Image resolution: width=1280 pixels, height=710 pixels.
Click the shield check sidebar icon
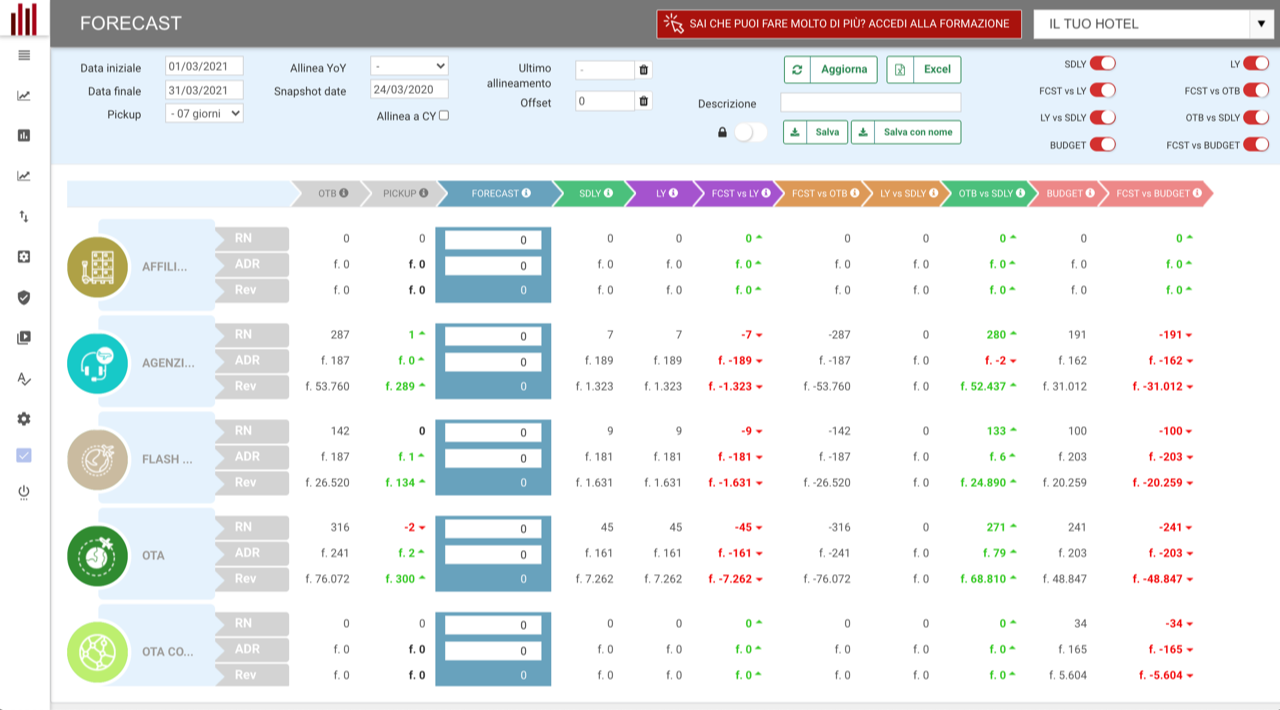click(x=24, y=297)
